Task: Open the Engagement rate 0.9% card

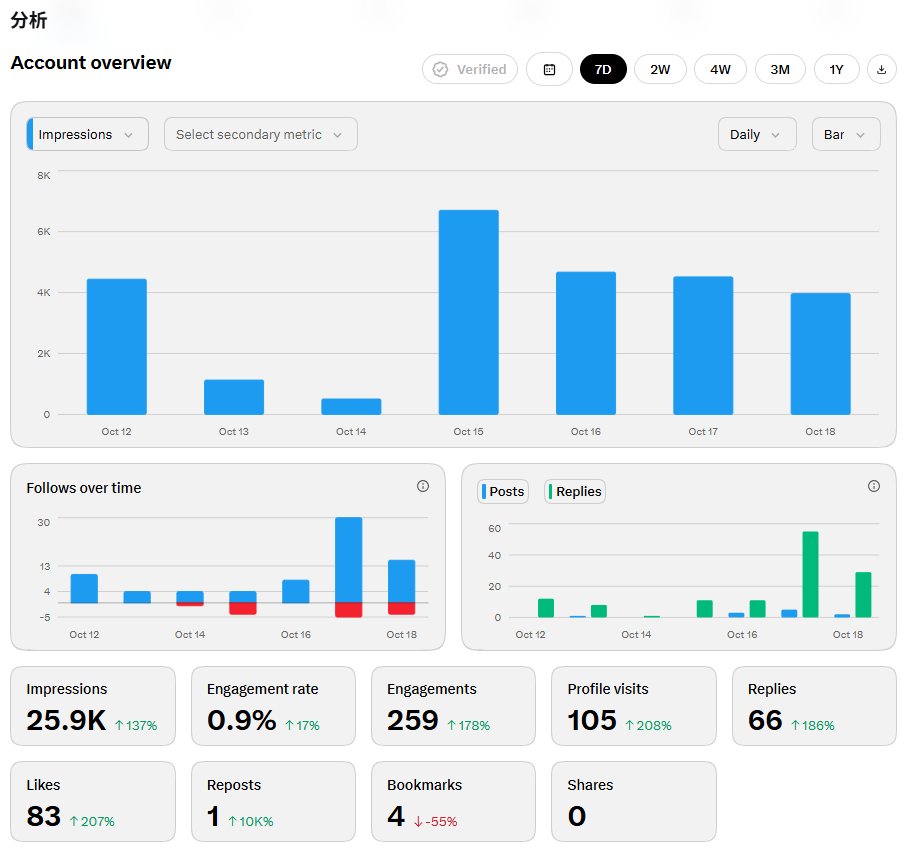Action: pyautogui.click(x=273, y=706)
